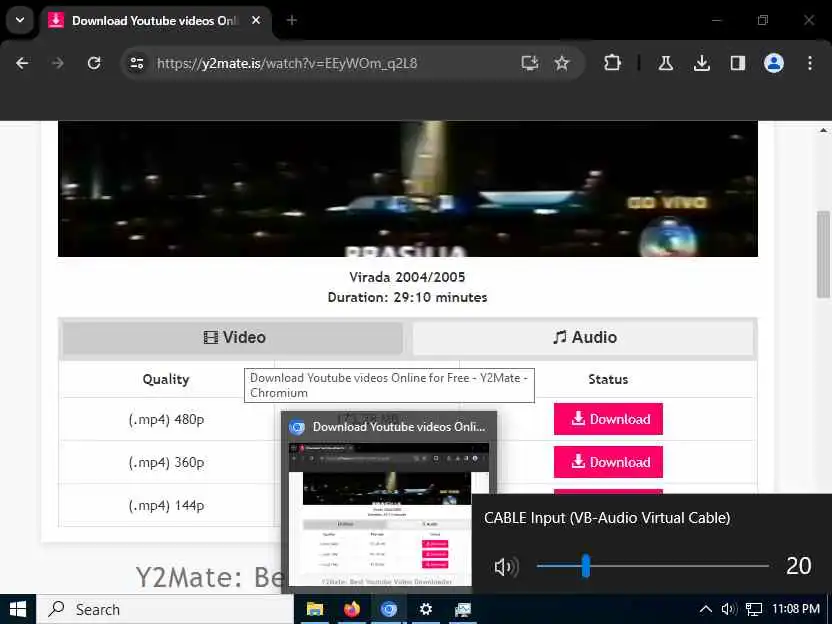The height and width of the screenshot is (624, 832).
Task: Open the profile avatar menu
Action: (x=774, y=64)
